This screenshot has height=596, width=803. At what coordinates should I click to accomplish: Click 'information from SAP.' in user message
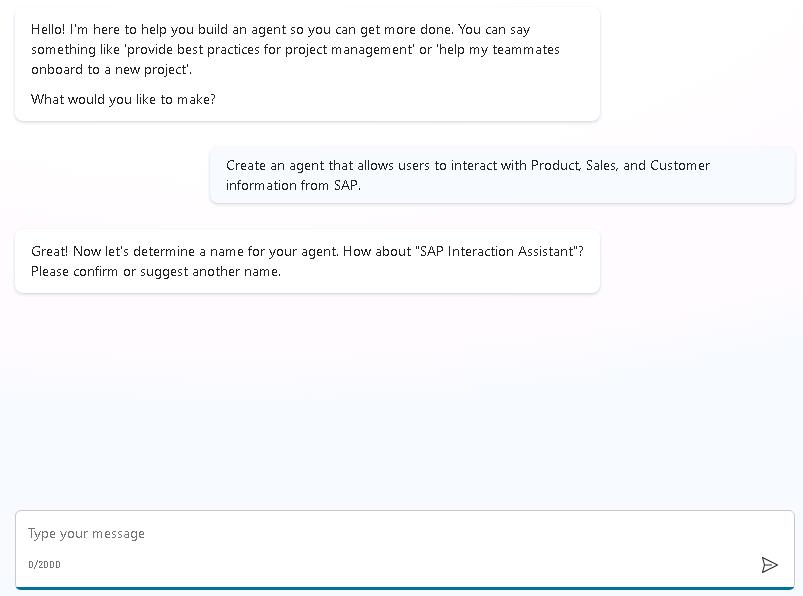pyautogui.click(x=293, y=185)
